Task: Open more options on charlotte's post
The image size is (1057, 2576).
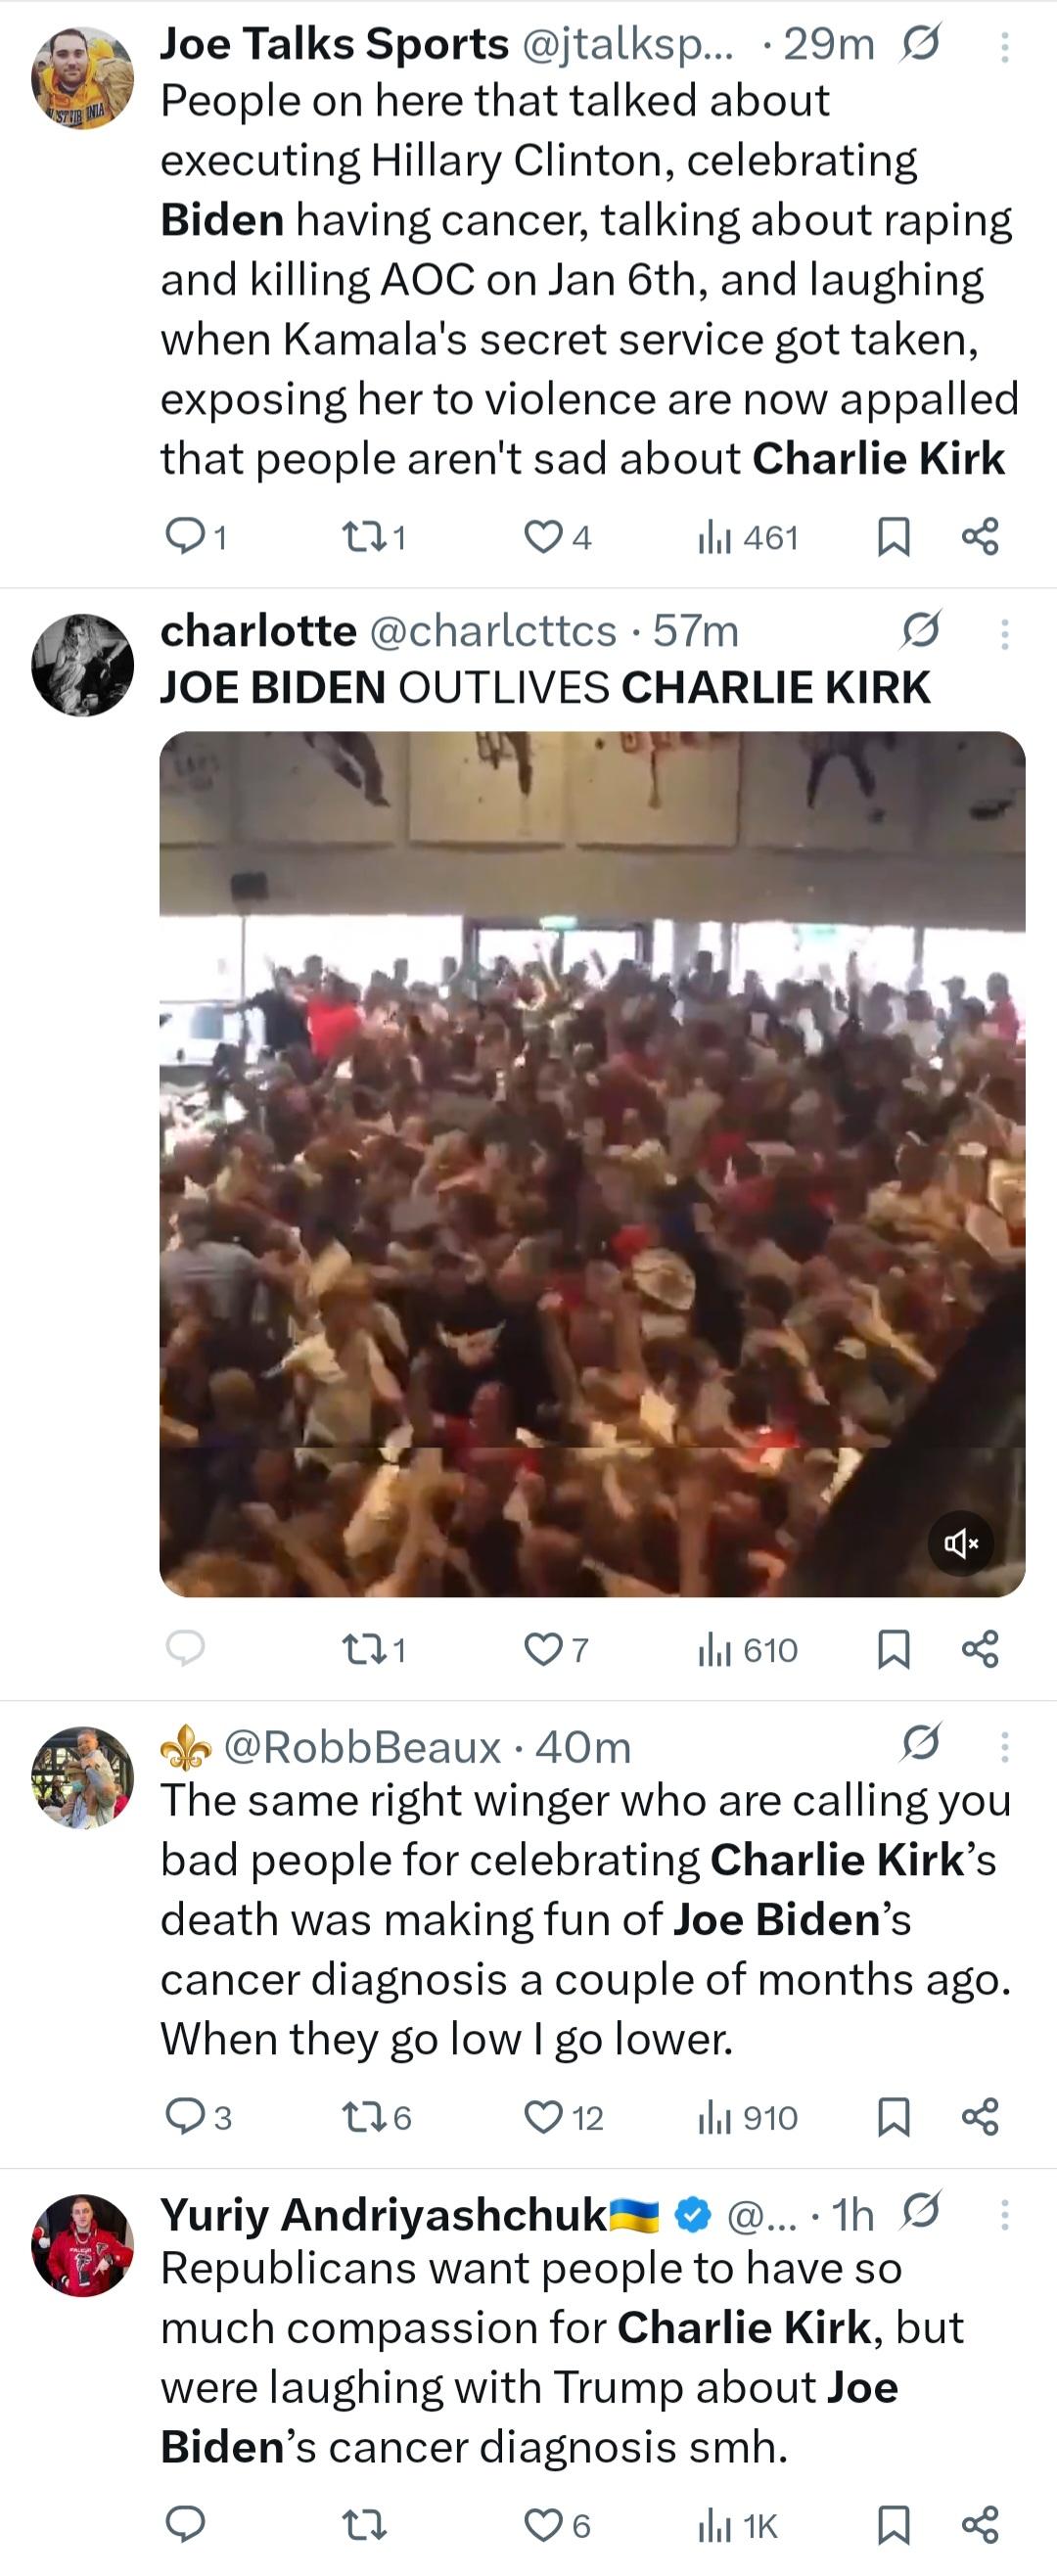Action: coord(1005,633)
